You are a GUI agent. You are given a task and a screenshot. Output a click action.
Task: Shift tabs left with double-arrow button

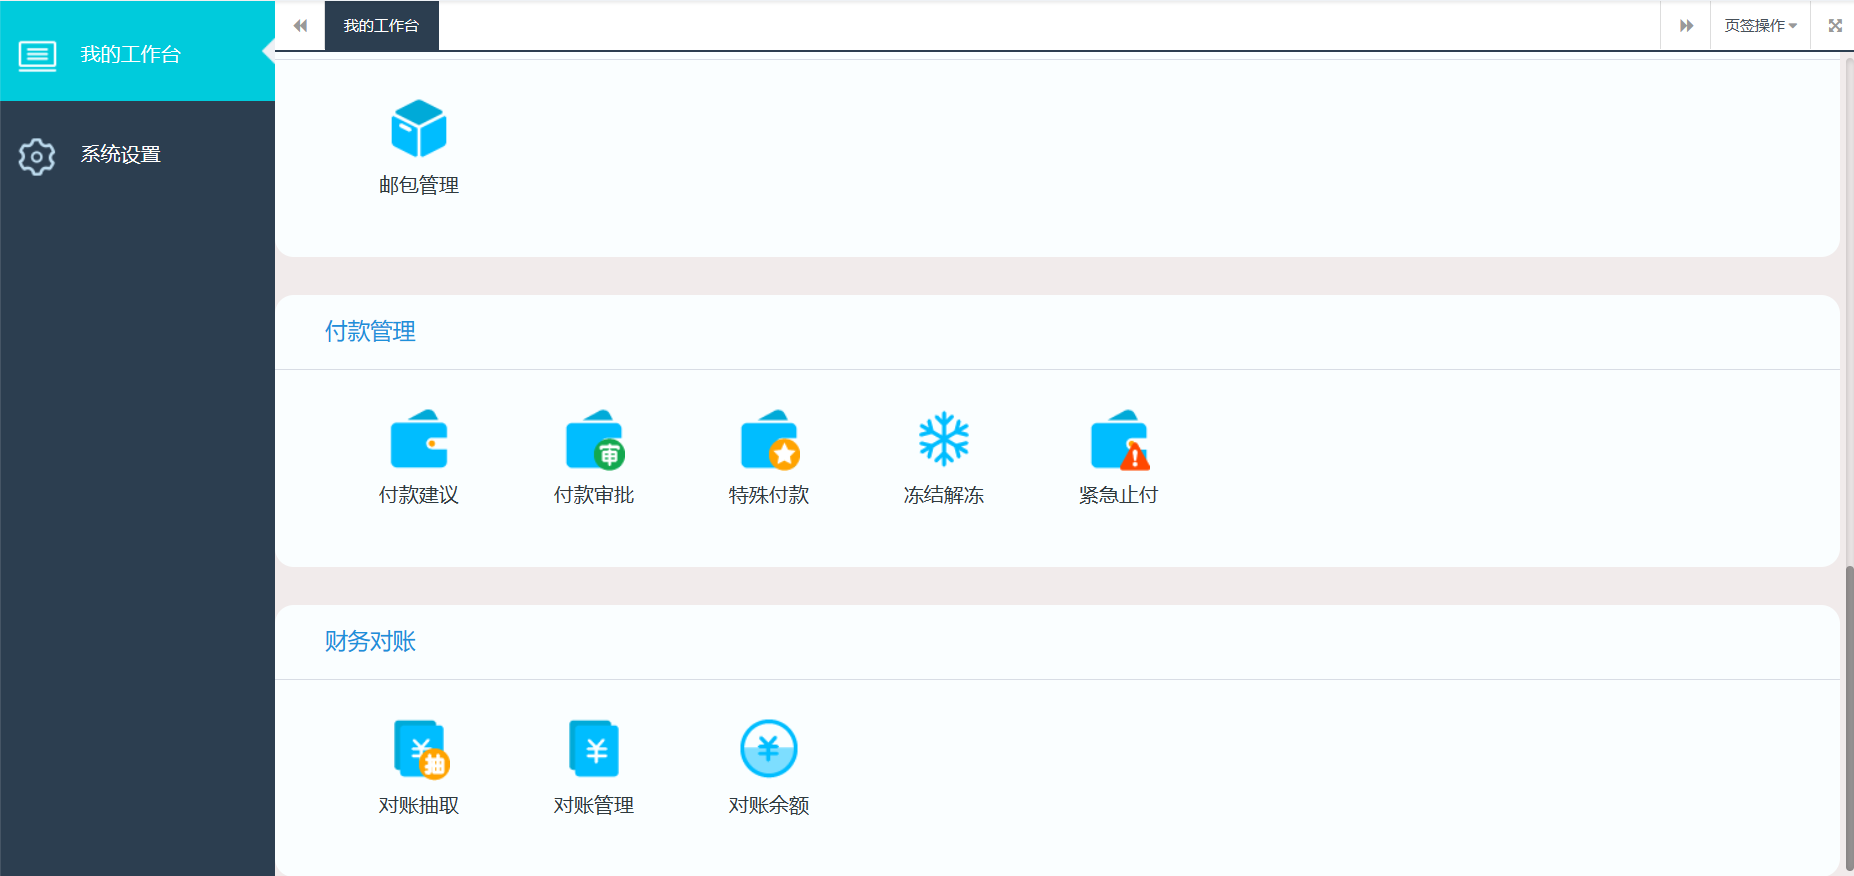pos(300,26)
